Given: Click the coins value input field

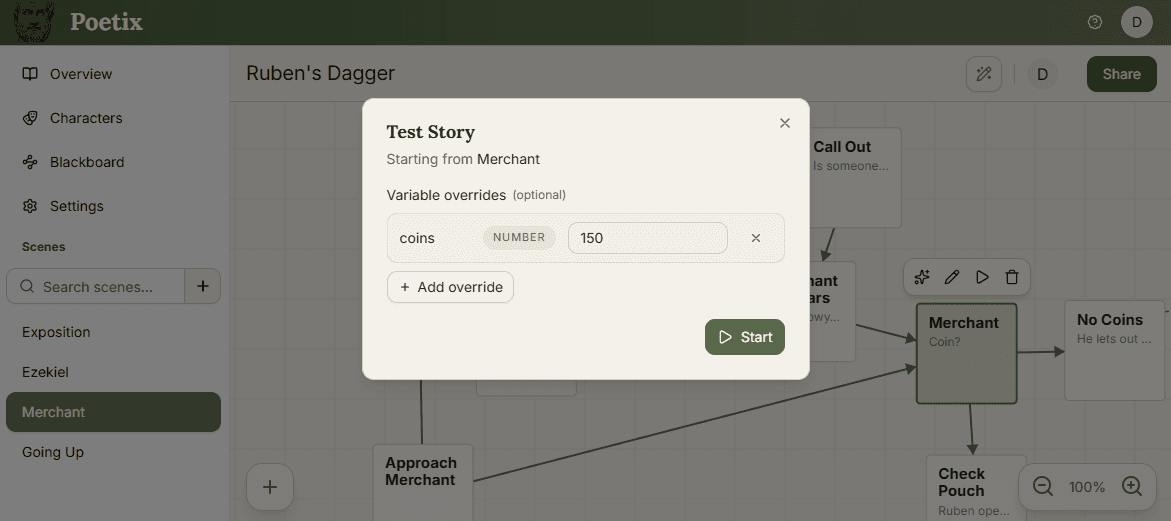Looking at the screenshot, I should 647,238.
